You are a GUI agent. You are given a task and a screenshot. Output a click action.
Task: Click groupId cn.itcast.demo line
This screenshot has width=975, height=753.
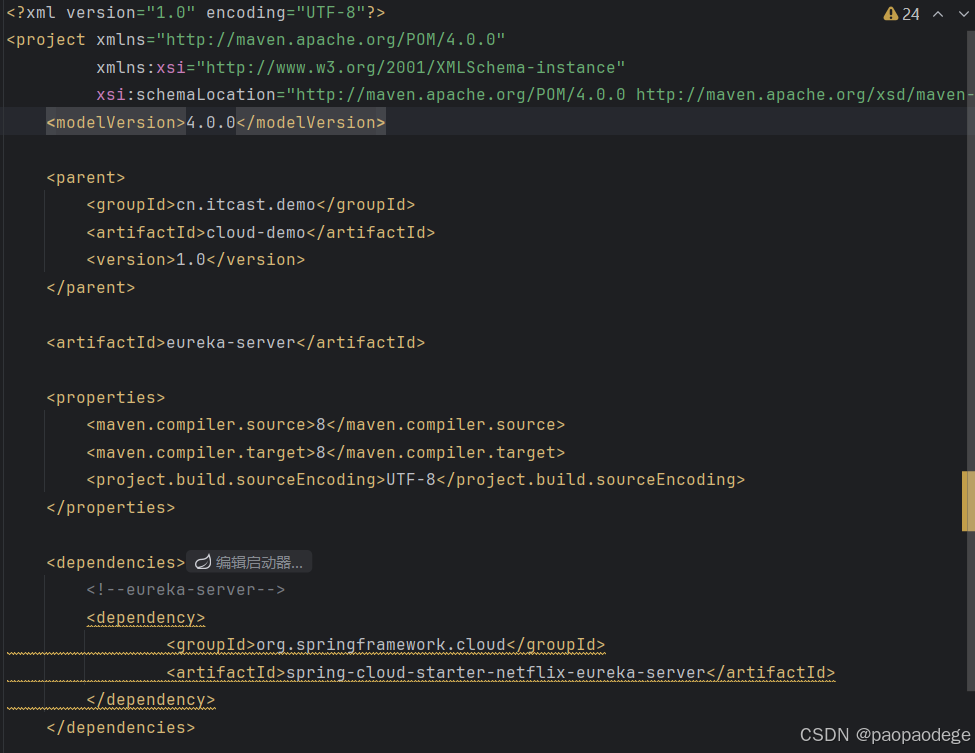[251, 205]
